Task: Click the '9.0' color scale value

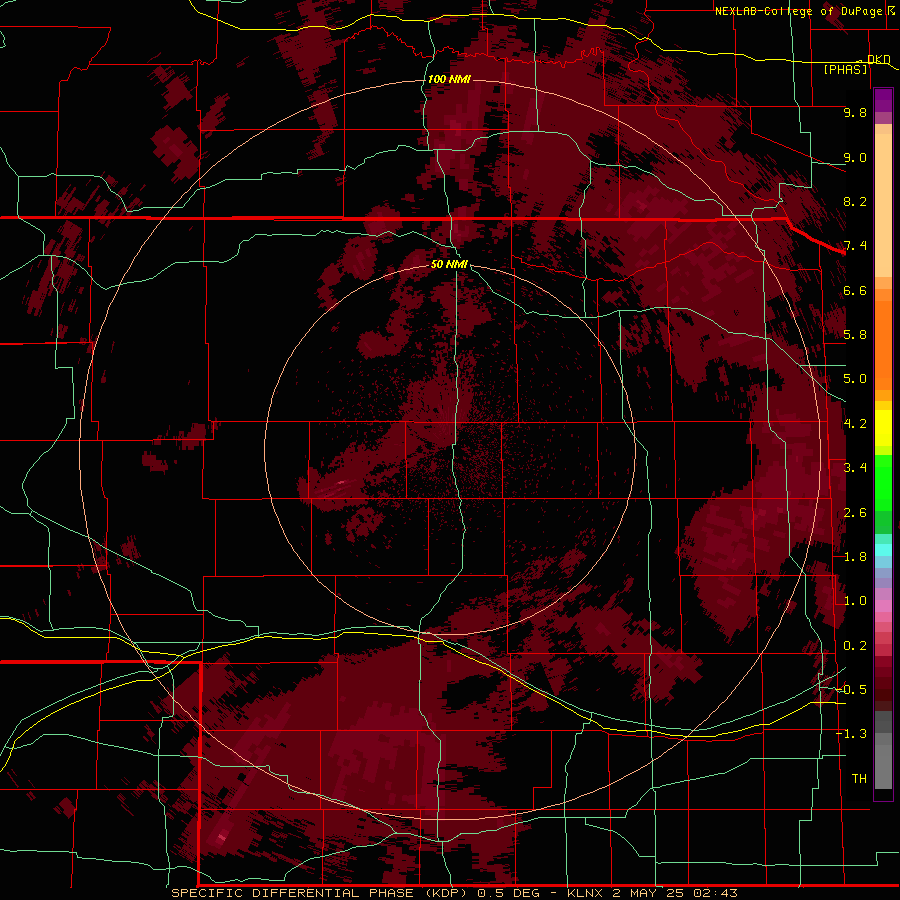Action: pos(855,157)
